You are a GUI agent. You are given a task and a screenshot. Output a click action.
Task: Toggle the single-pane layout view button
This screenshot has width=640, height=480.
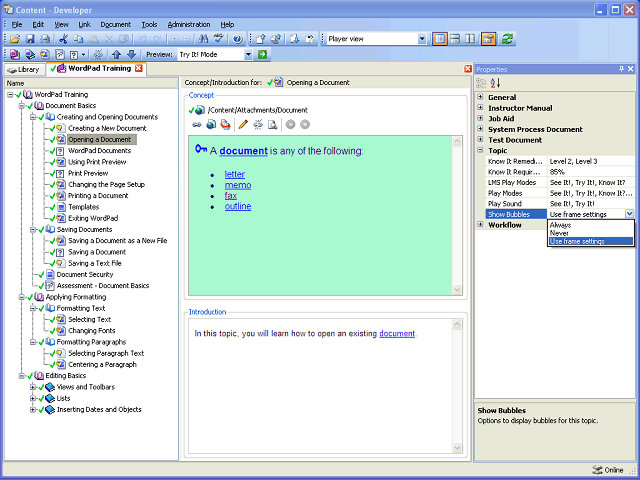coord(440,39)
